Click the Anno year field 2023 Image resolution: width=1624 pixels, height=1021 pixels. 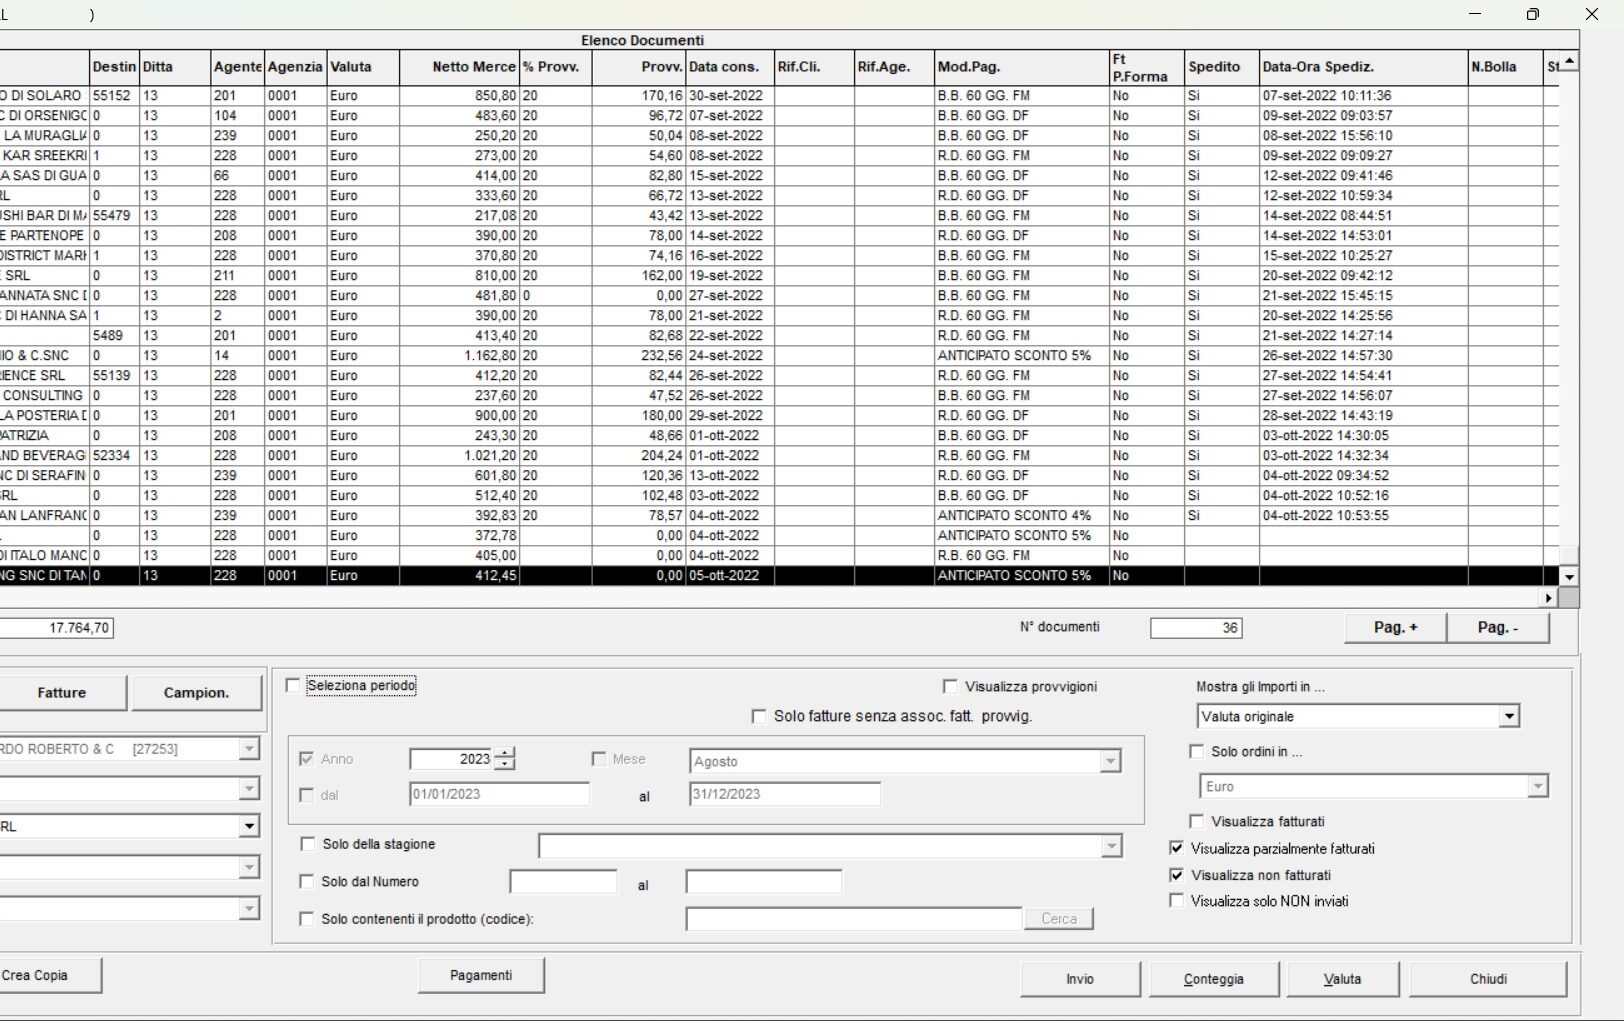452,759
